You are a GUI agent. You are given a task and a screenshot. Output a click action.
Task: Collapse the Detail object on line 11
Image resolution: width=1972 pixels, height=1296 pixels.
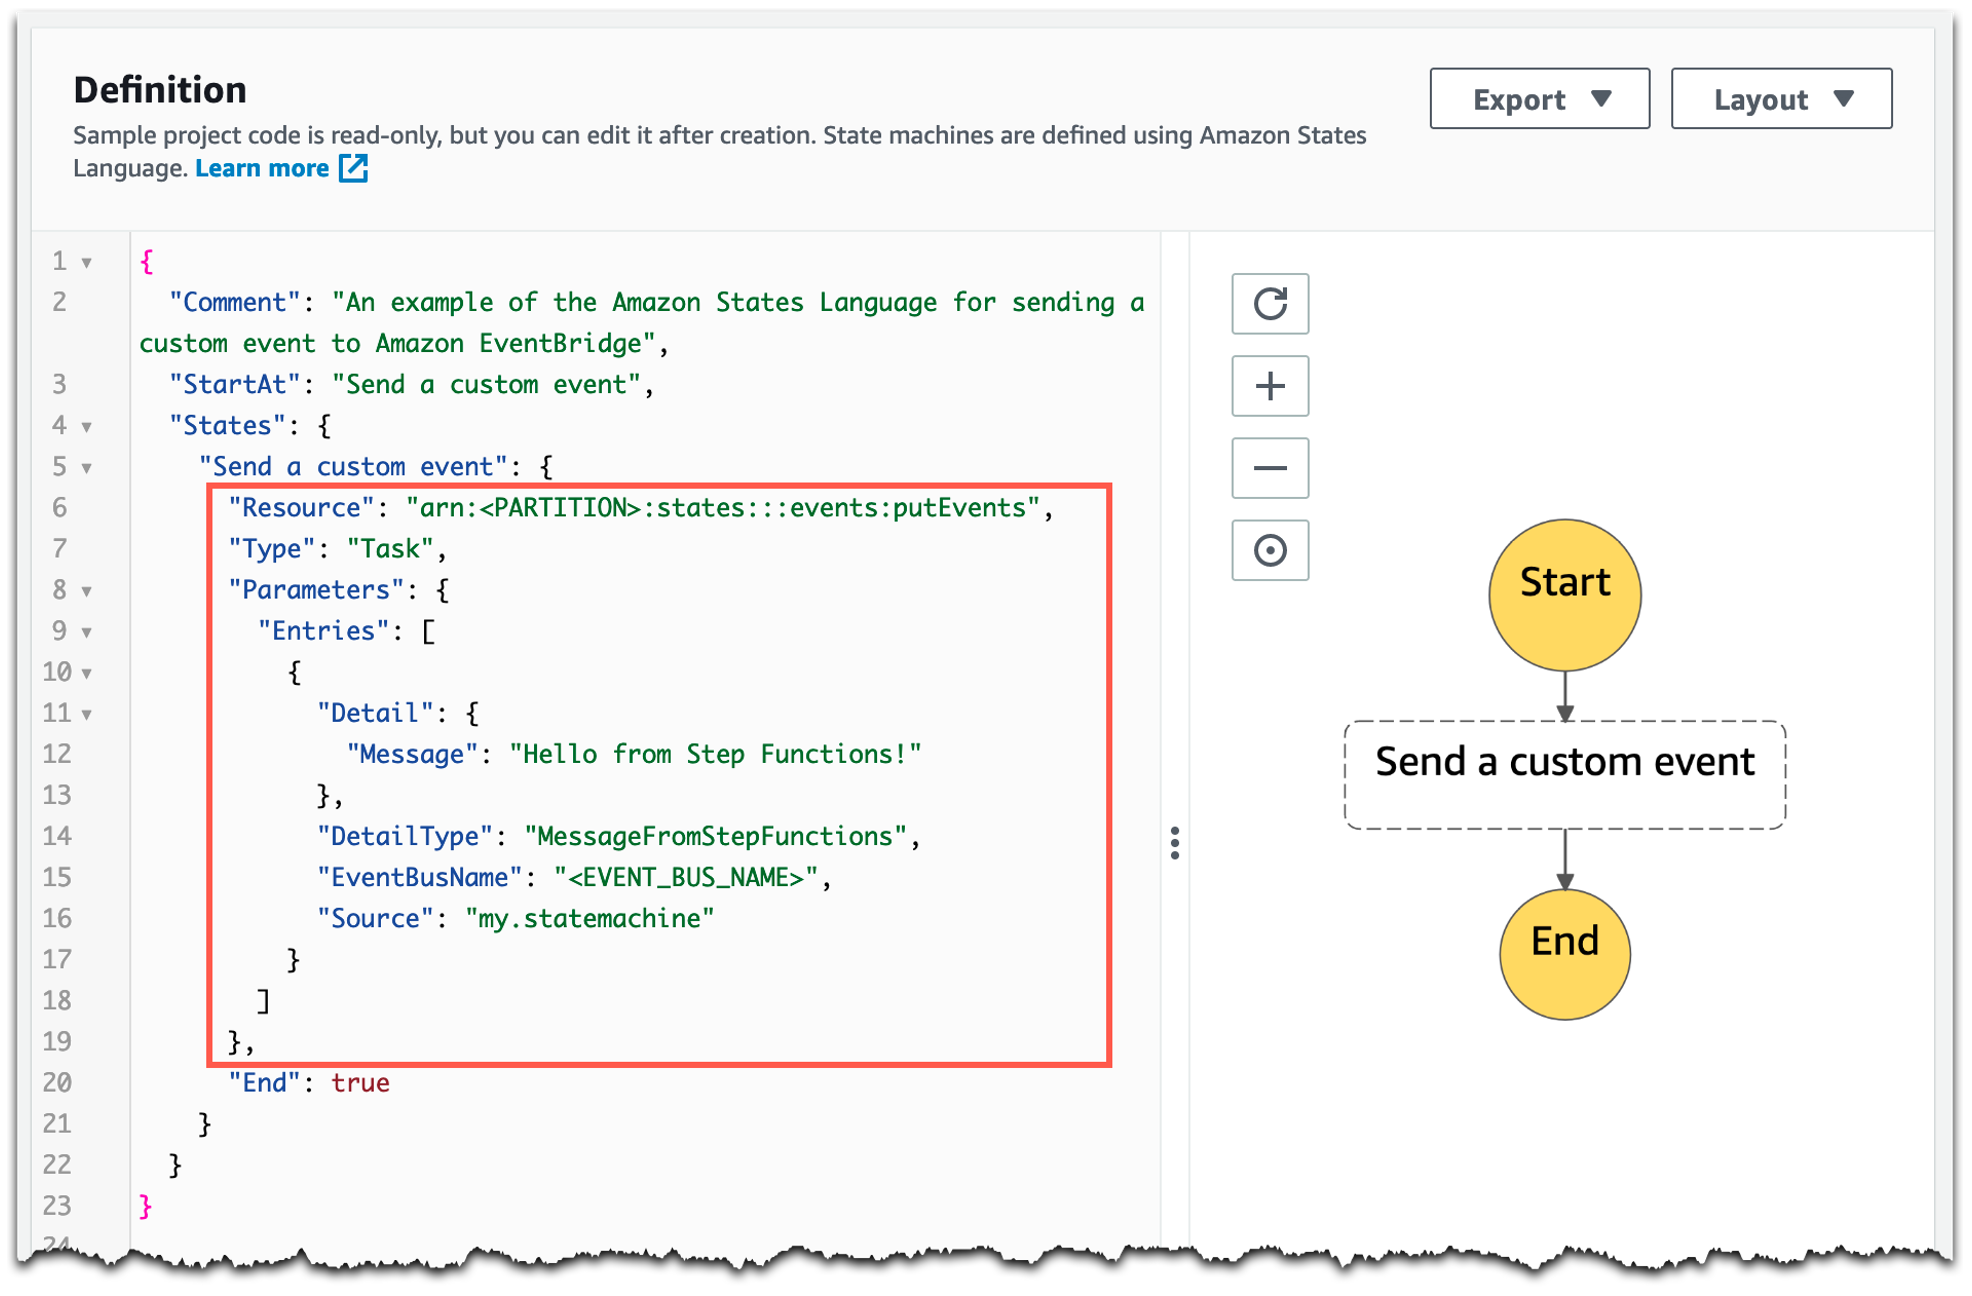coord(87,714)
